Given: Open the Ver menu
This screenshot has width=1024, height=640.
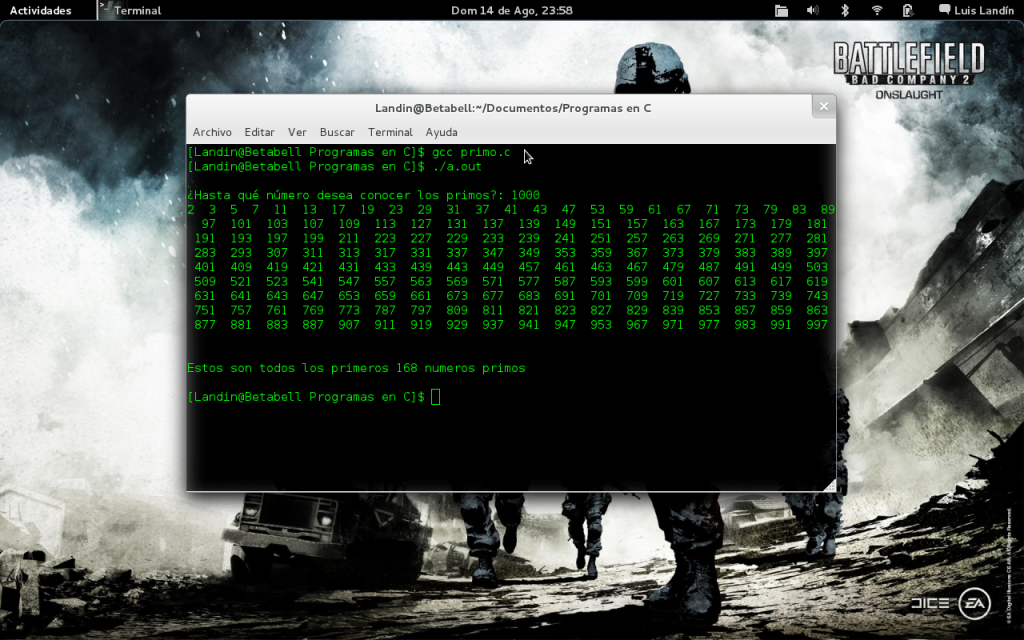Looking at the screenshot, I should point(297,132).
